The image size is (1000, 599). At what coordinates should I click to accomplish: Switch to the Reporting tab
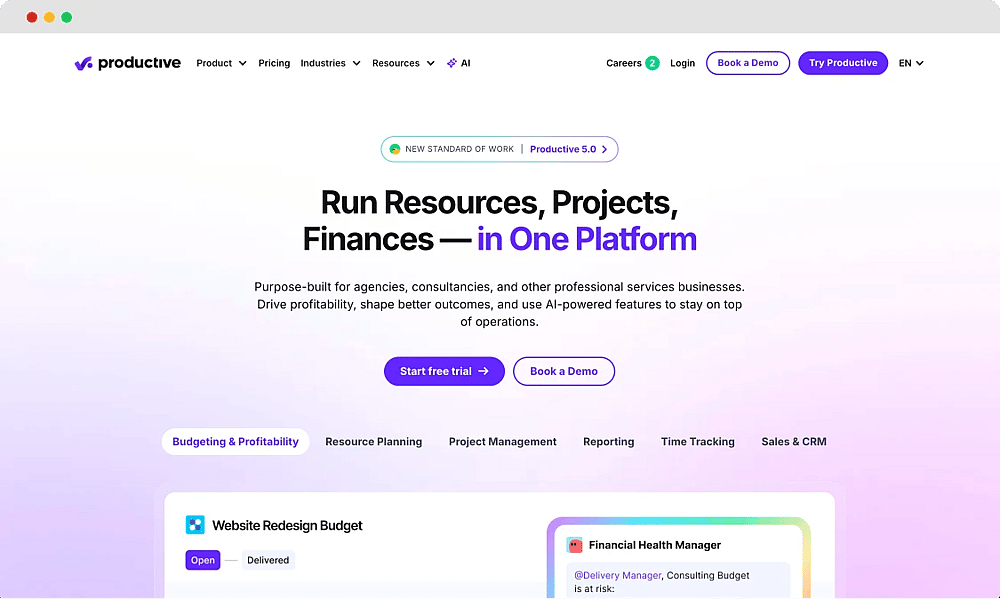tap(608, 441)
